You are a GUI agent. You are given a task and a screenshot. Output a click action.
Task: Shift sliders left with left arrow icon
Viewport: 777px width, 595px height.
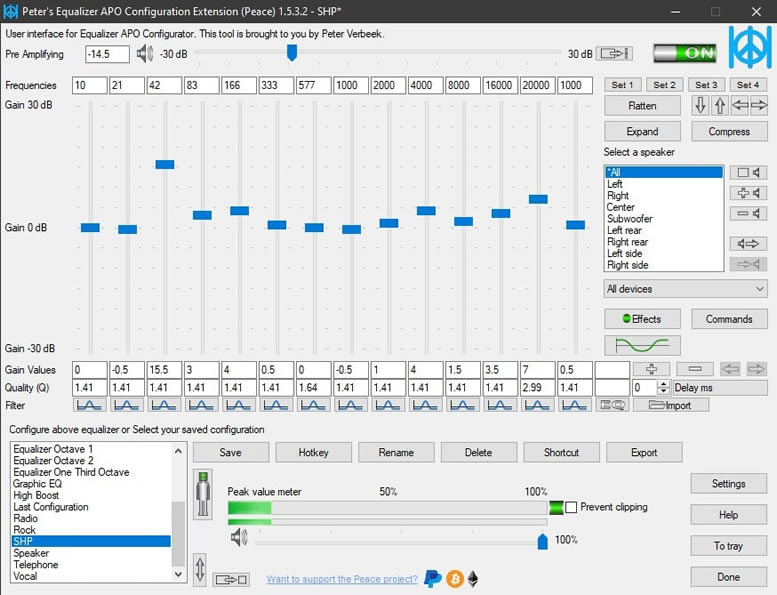740,106
